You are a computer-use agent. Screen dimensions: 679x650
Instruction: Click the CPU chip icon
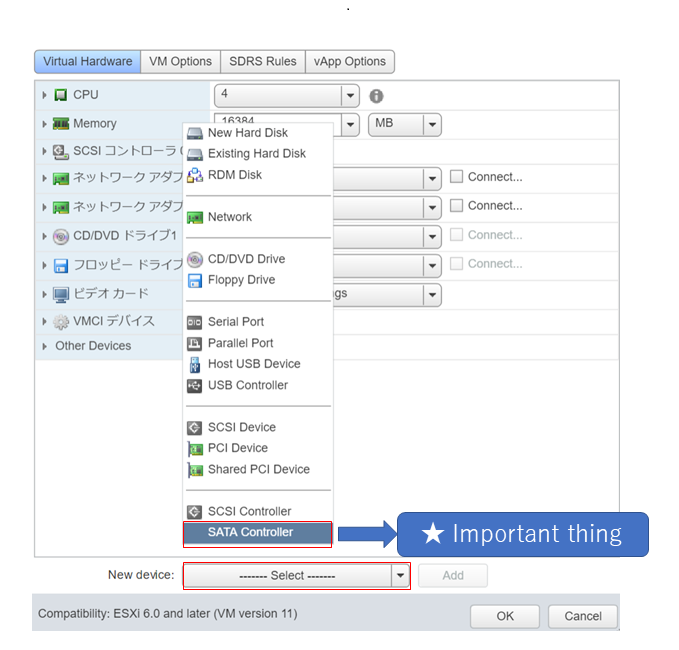(61, 95)
